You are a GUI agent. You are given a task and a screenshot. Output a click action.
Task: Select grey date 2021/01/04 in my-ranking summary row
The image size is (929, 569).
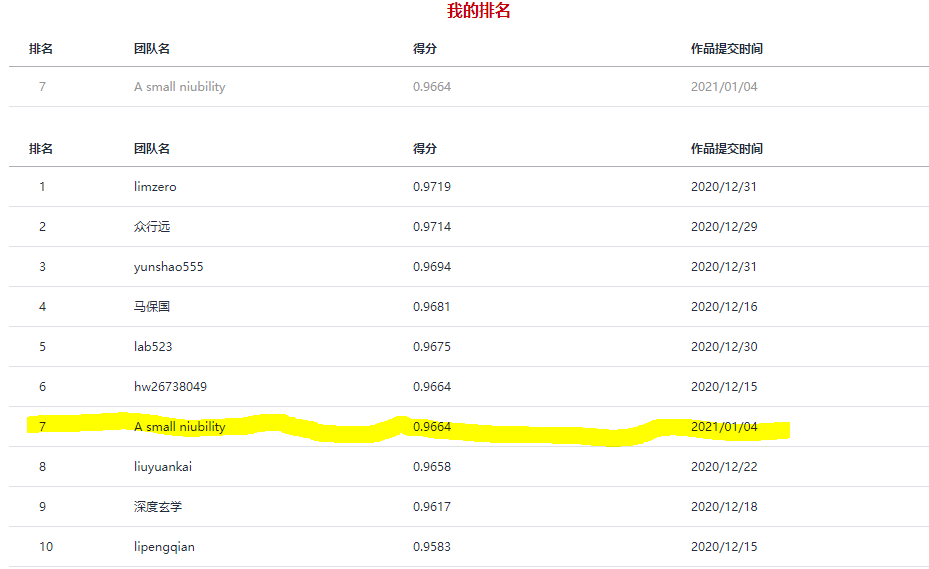pos(724,87)
